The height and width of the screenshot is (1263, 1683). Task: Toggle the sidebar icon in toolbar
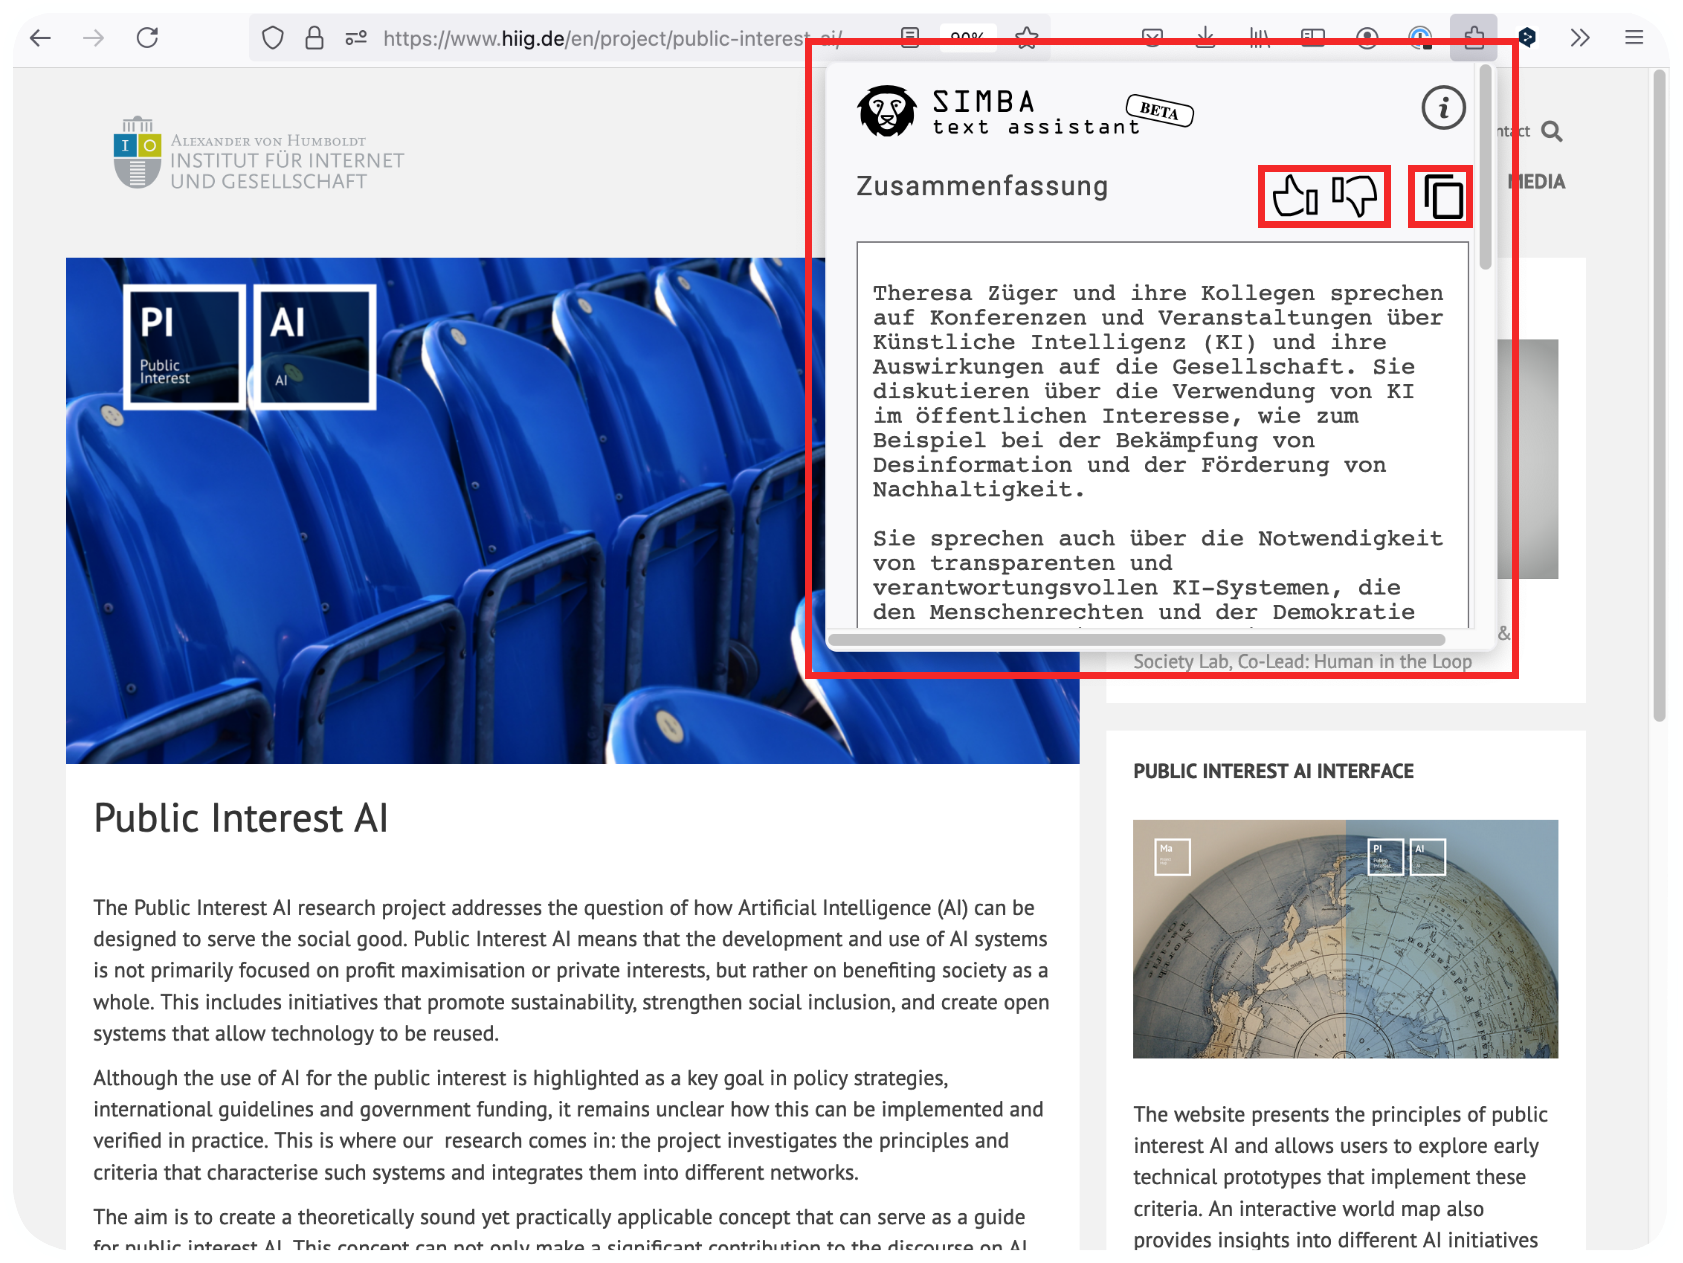click(1313, 38)
